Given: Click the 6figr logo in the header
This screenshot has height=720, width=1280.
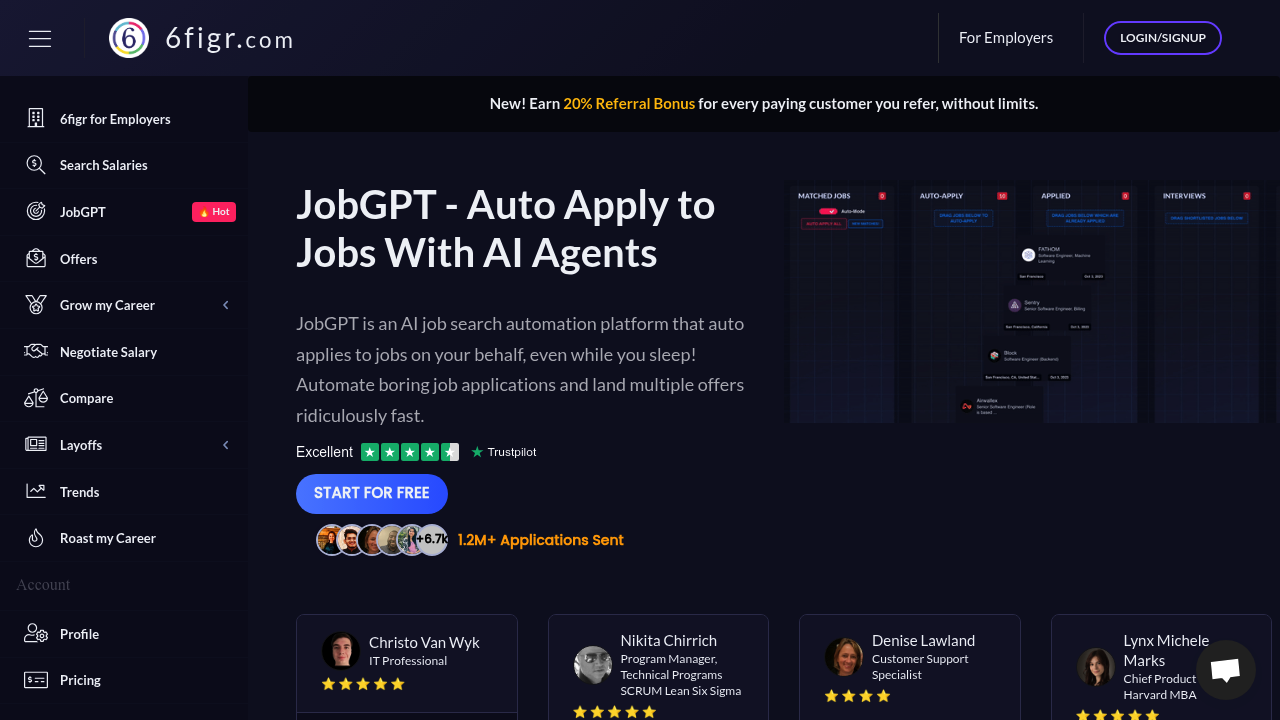Looking at the screenshot, I should click(x=128, y=38).
